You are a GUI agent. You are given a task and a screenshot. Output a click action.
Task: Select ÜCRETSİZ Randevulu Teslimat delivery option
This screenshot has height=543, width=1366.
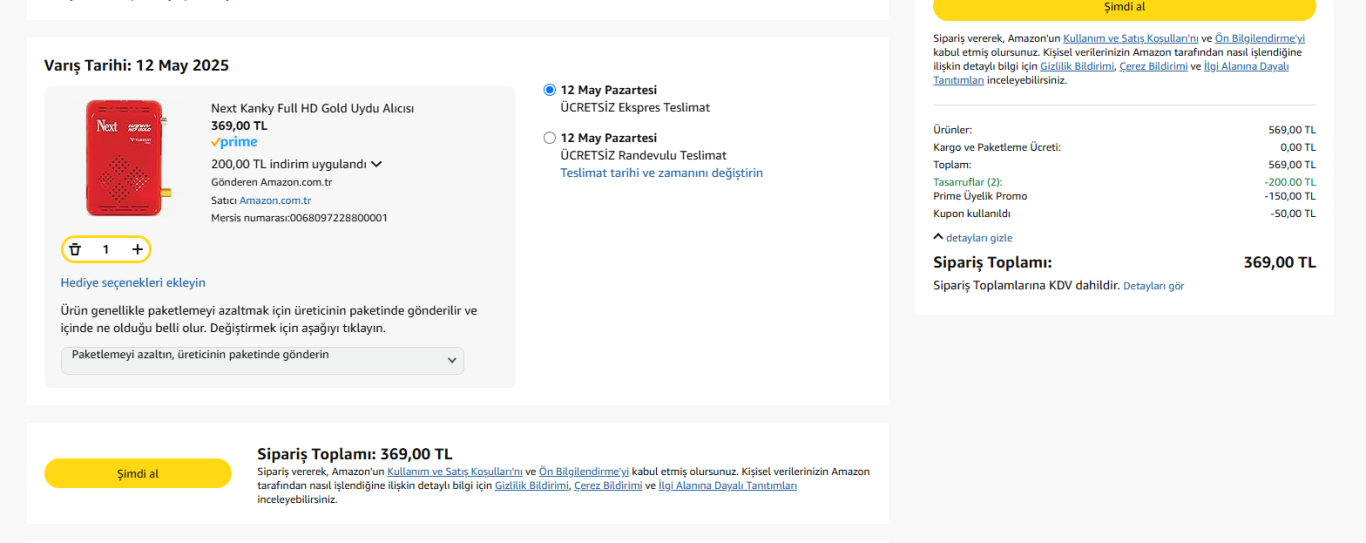(550, 138)
